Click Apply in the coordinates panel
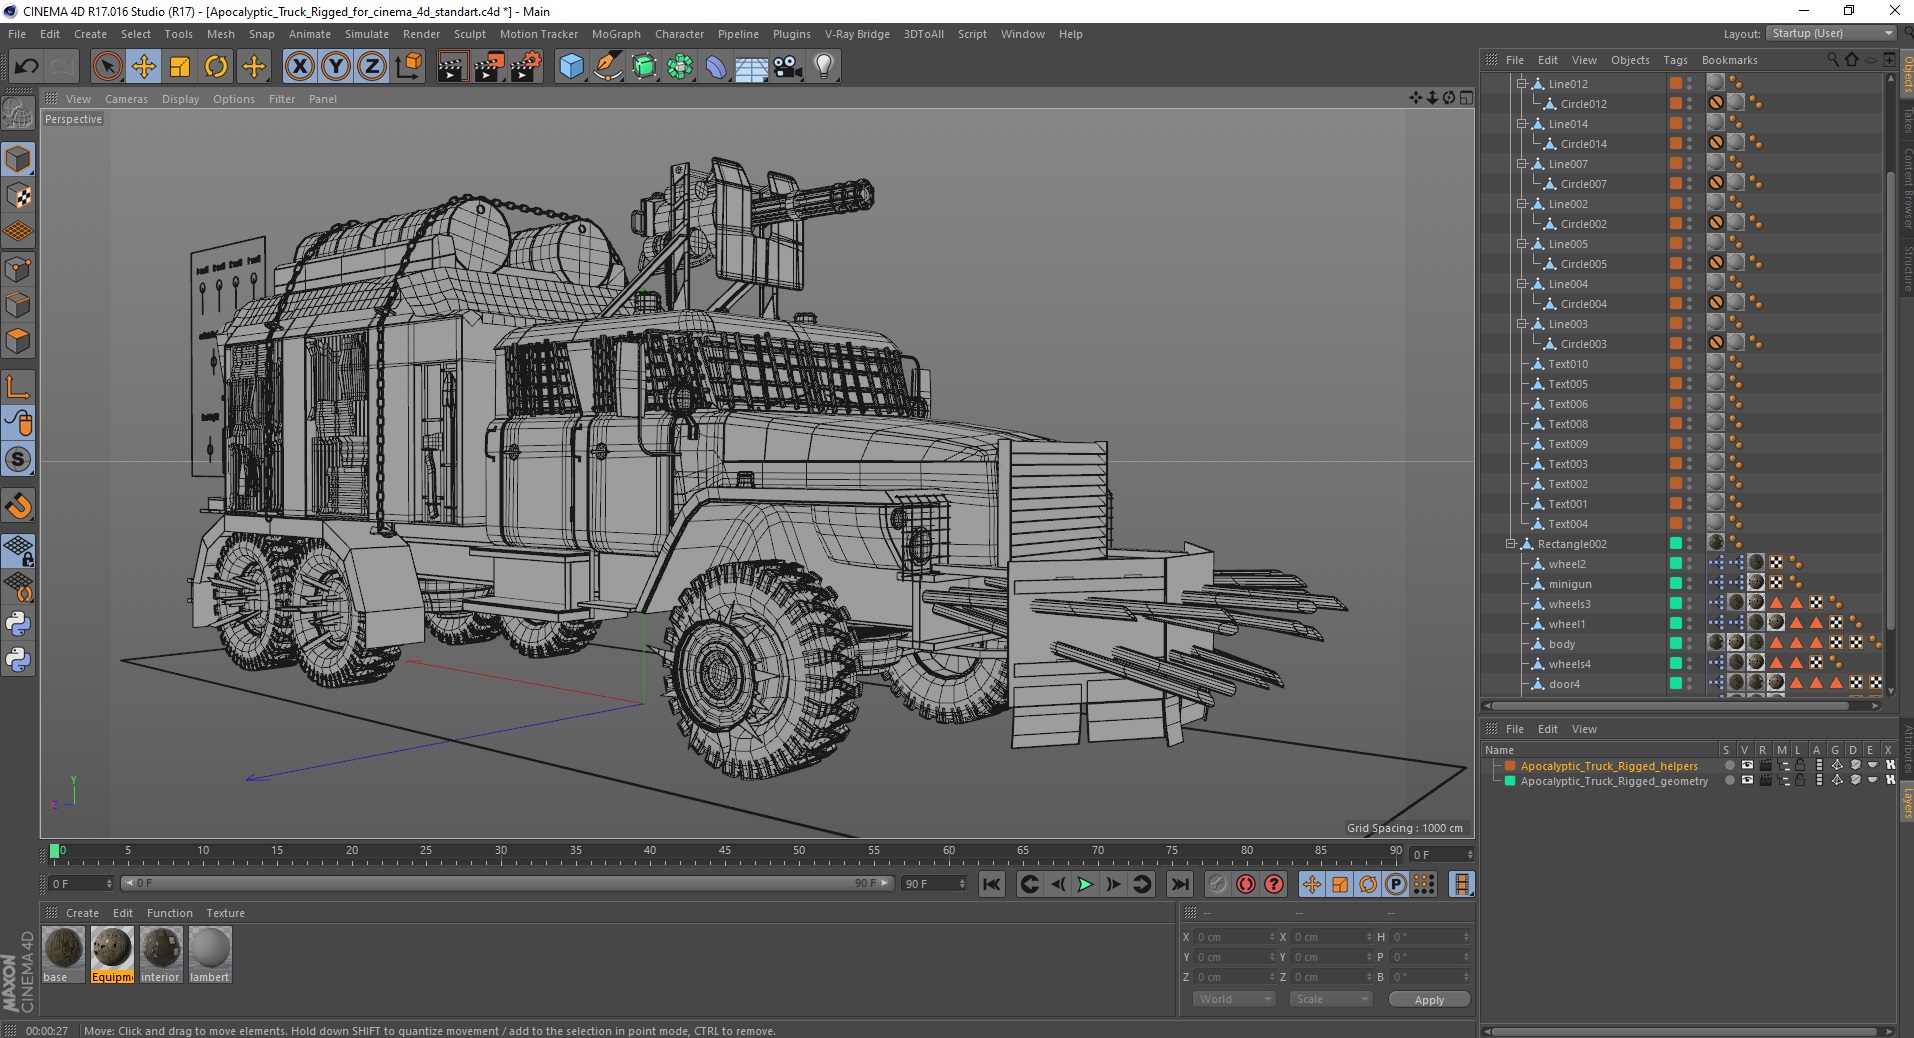This screenshot has width=1914, height=1038. click(x=1429, y=999)
